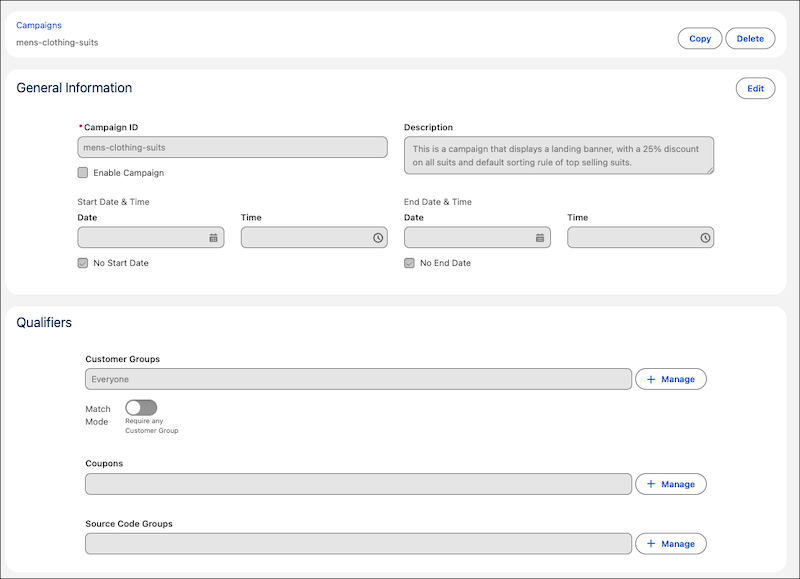800x579 pixels.
Task: Click the 'Require any Customer Group' text
Action: click(x=152, y=426)
